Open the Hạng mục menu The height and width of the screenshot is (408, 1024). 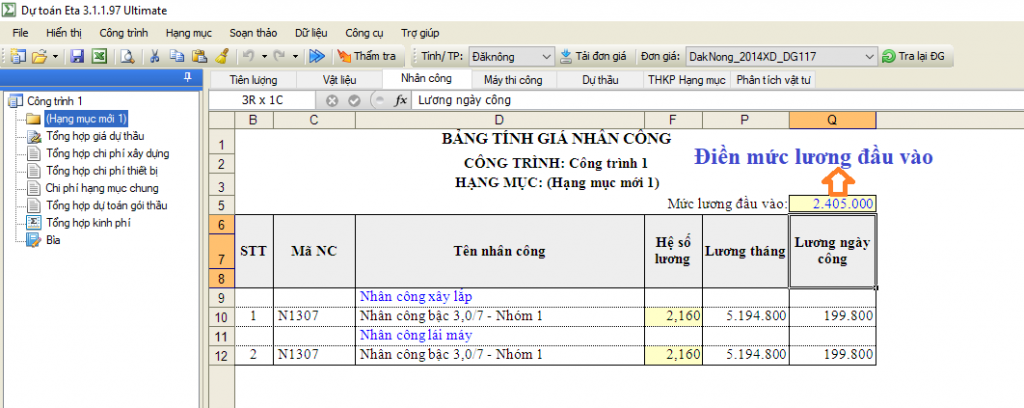click(x=189, y=33)
